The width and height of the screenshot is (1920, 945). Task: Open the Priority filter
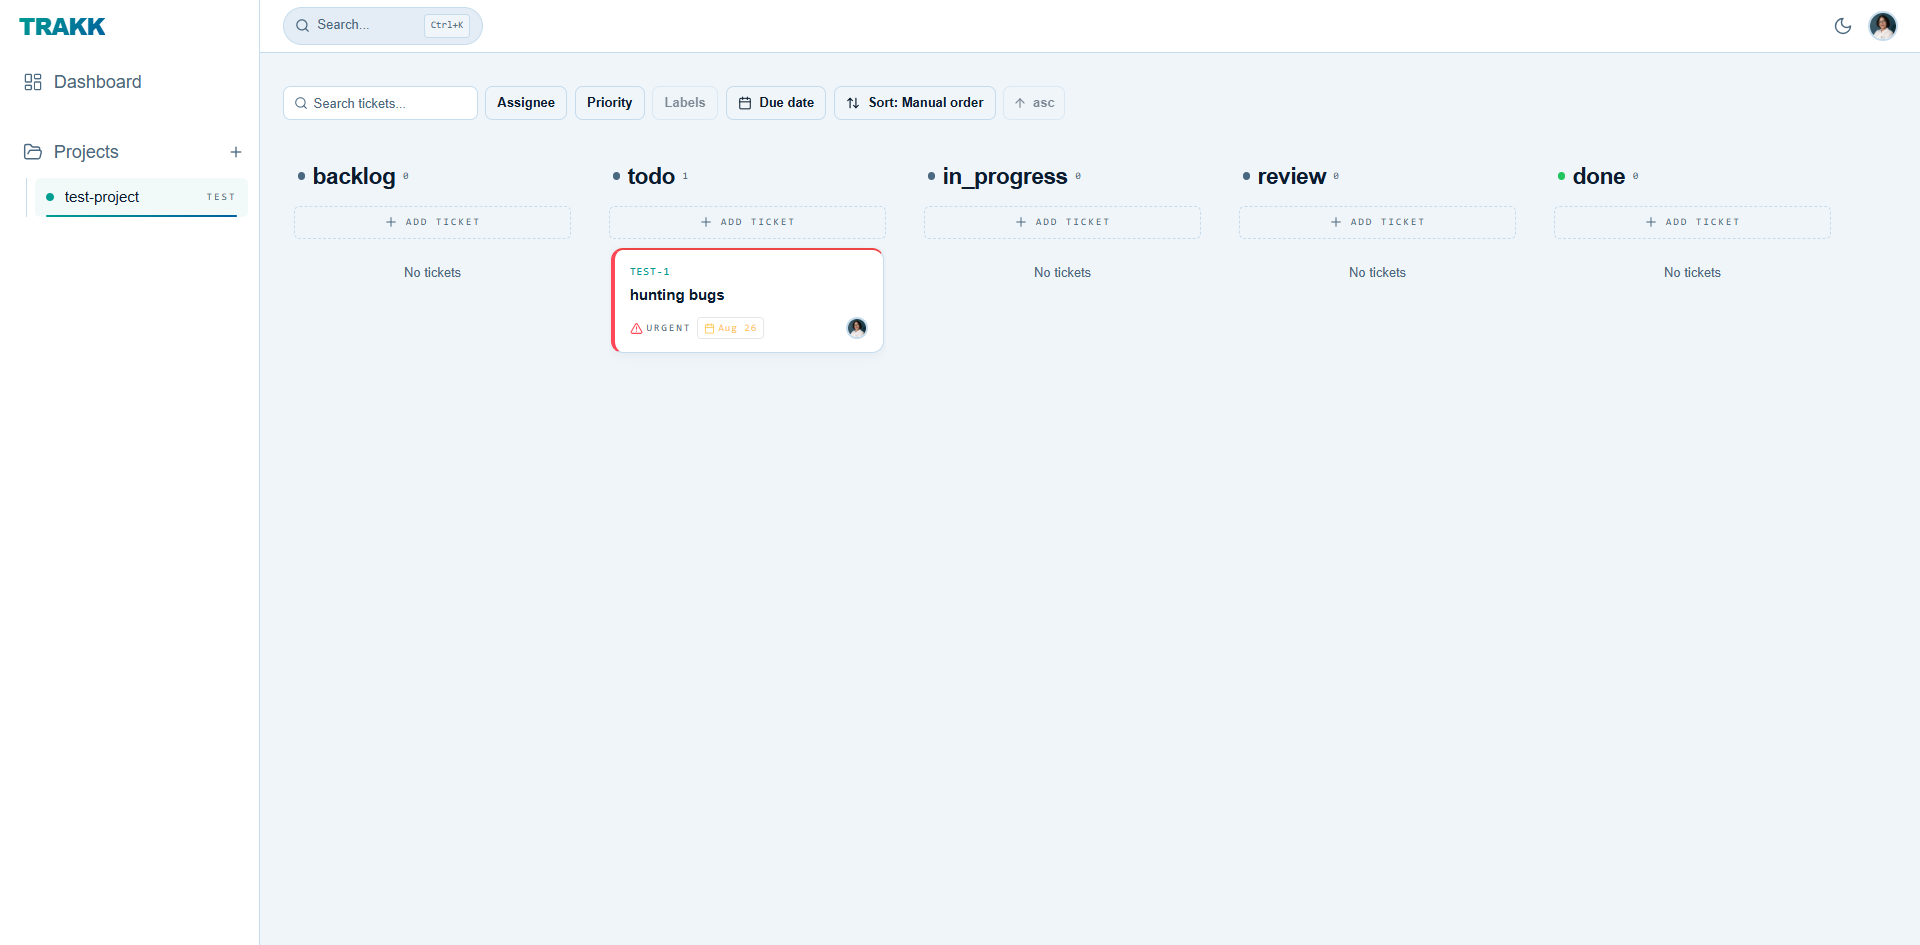[x=610, y=103]
